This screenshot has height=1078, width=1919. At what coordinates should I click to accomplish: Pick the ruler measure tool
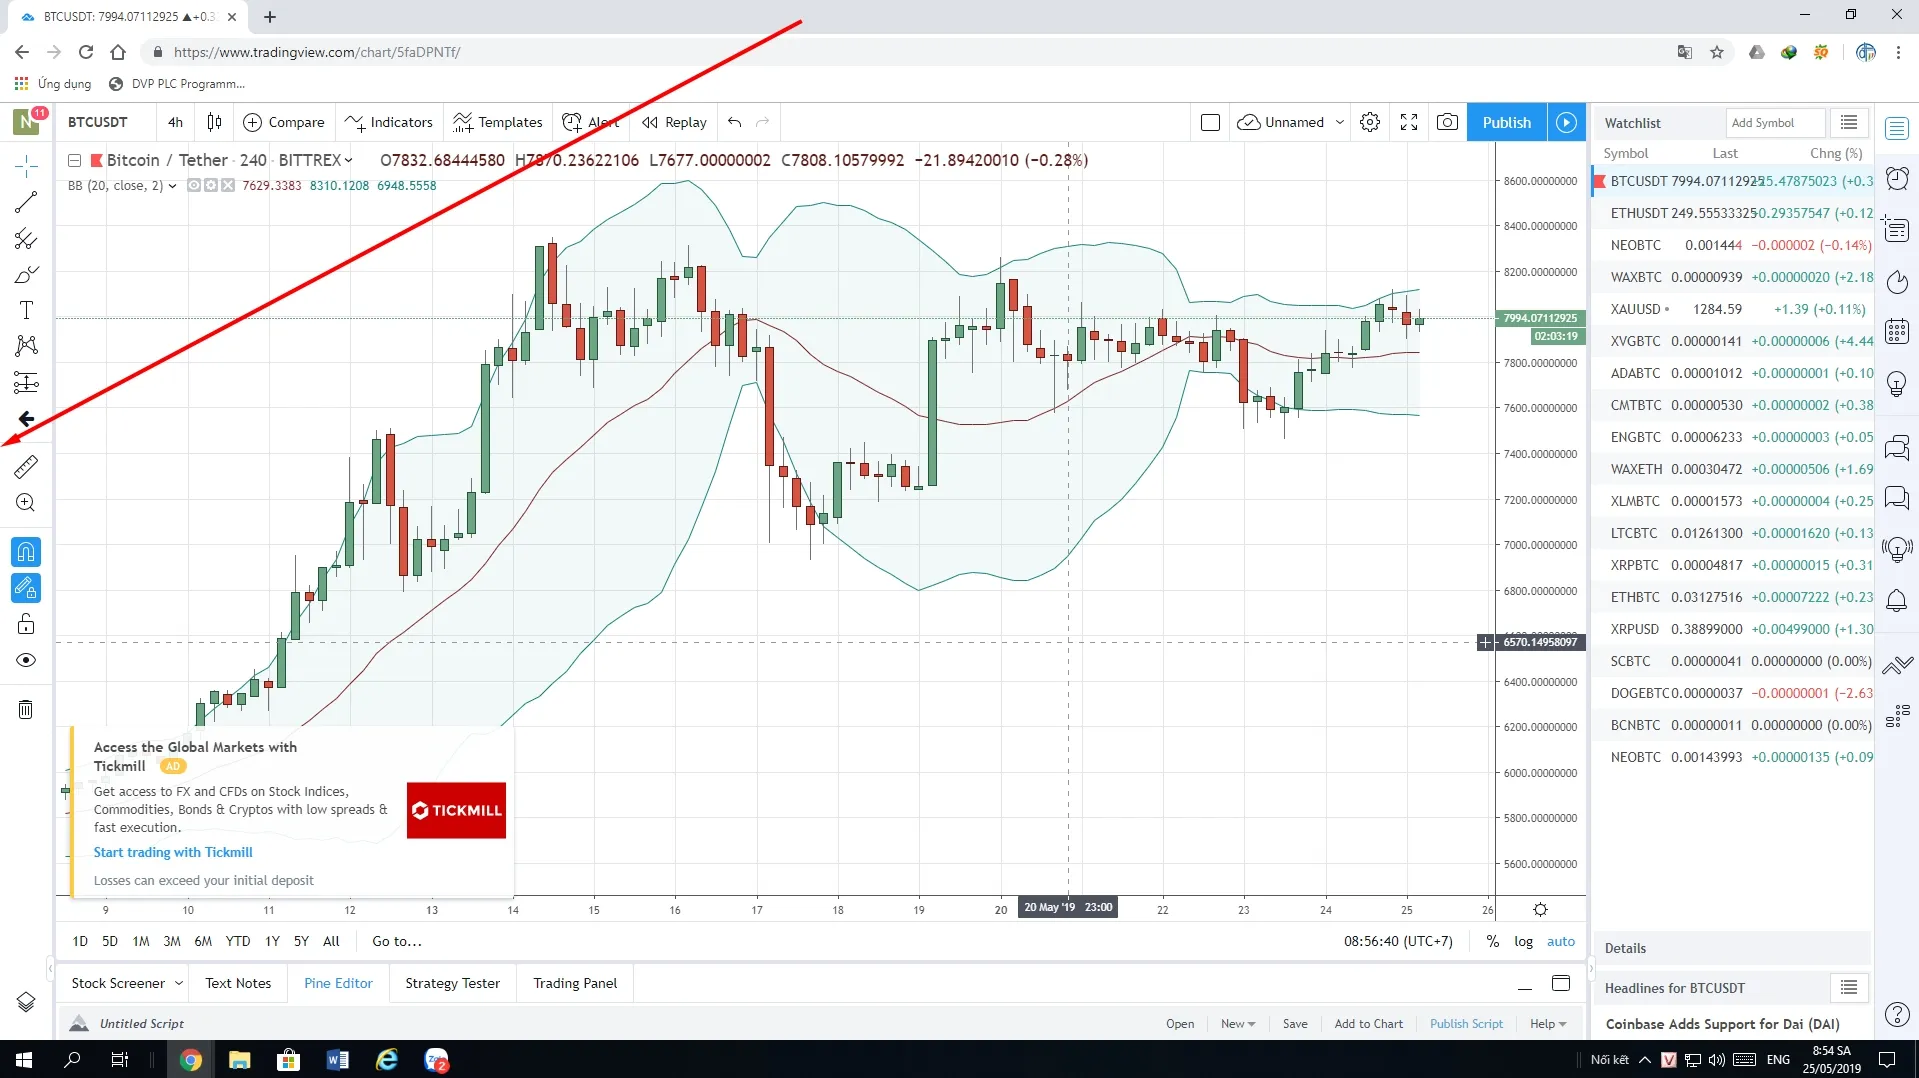tap(26, 467)
